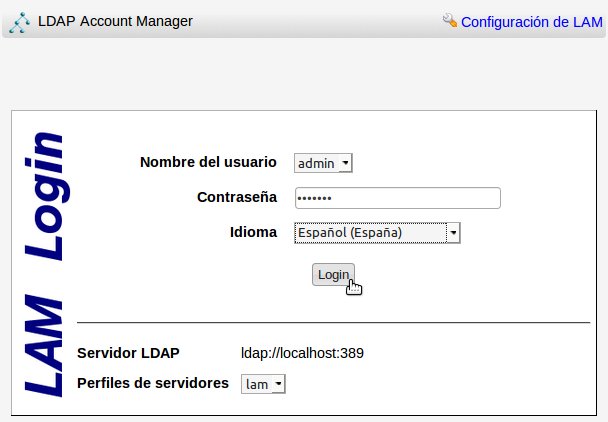Select the ldap://localhost:389 server address text

click(x=302, y=353)
